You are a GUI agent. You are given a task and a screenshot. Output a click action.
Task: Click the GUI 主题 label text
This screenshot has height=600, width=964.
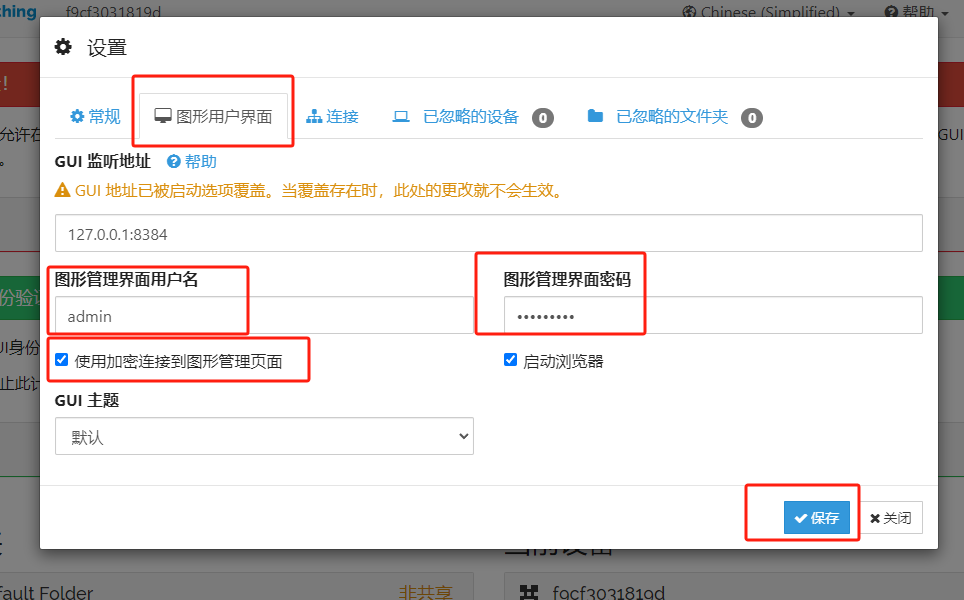tap(87, 400)
